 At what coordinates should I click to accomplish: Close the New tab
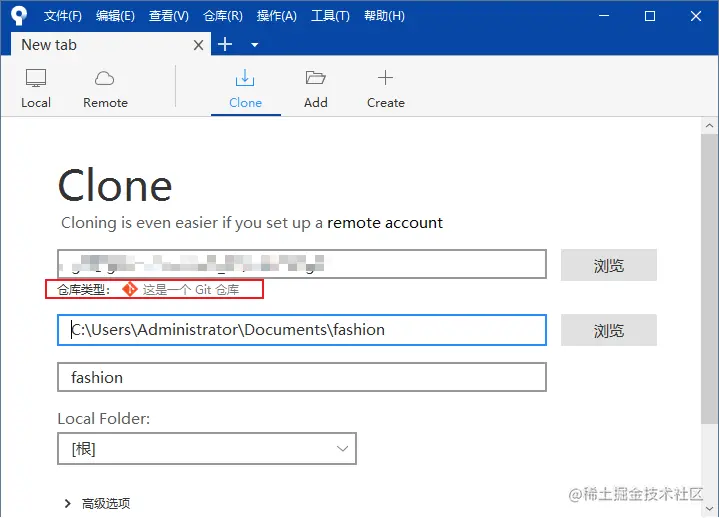point(198,45)
